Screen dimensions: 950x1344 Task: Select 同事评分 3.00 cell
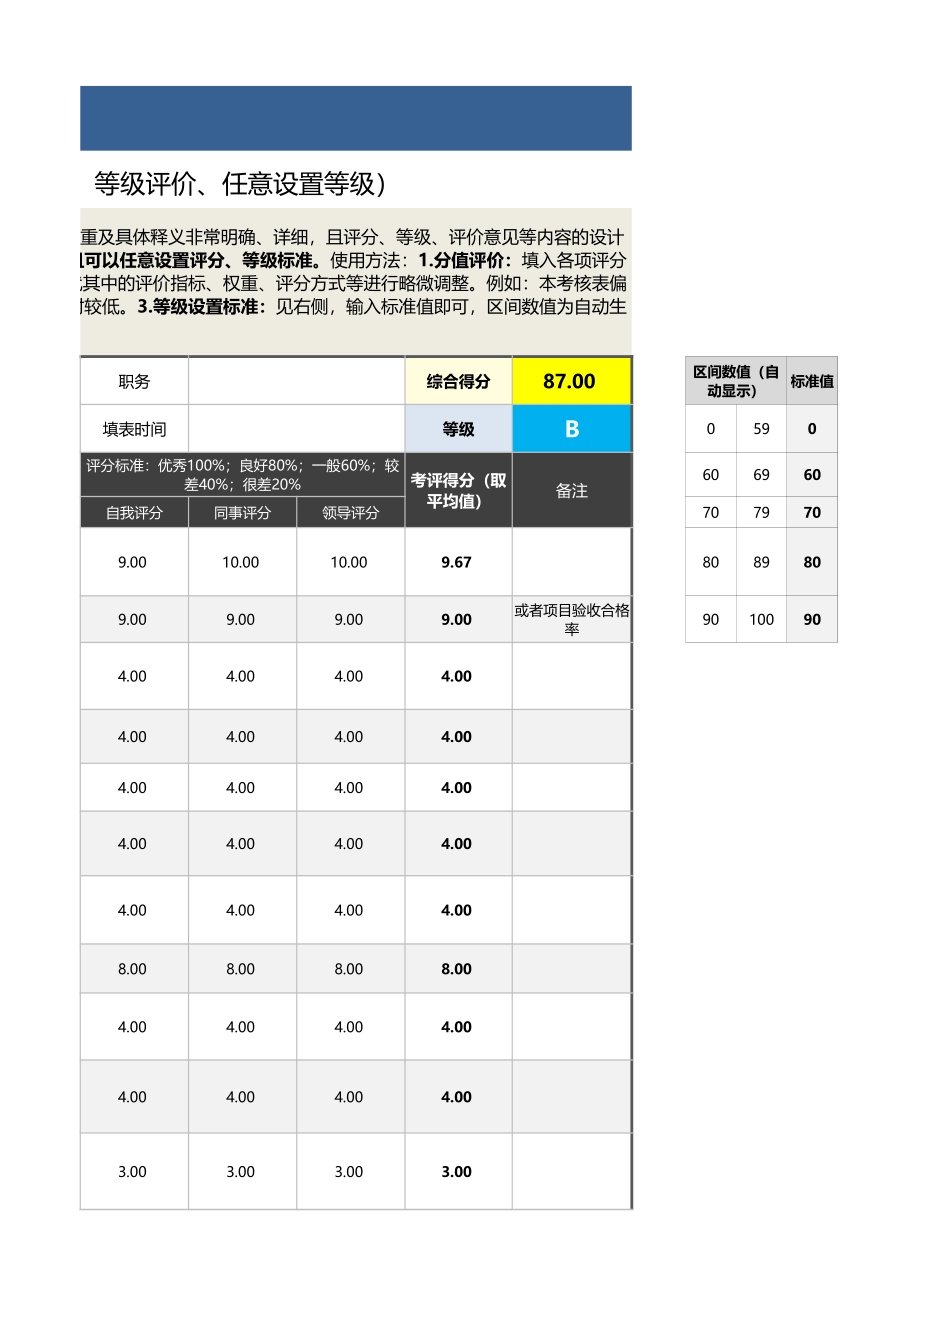pyautogui.click(x=241, y=1171)
